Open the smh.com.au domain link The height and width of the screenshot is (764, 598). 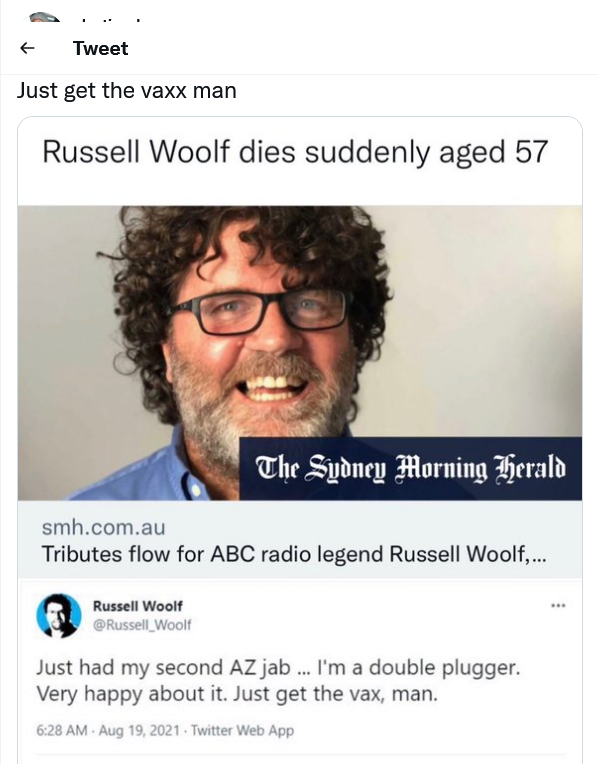tap(103, 528)
